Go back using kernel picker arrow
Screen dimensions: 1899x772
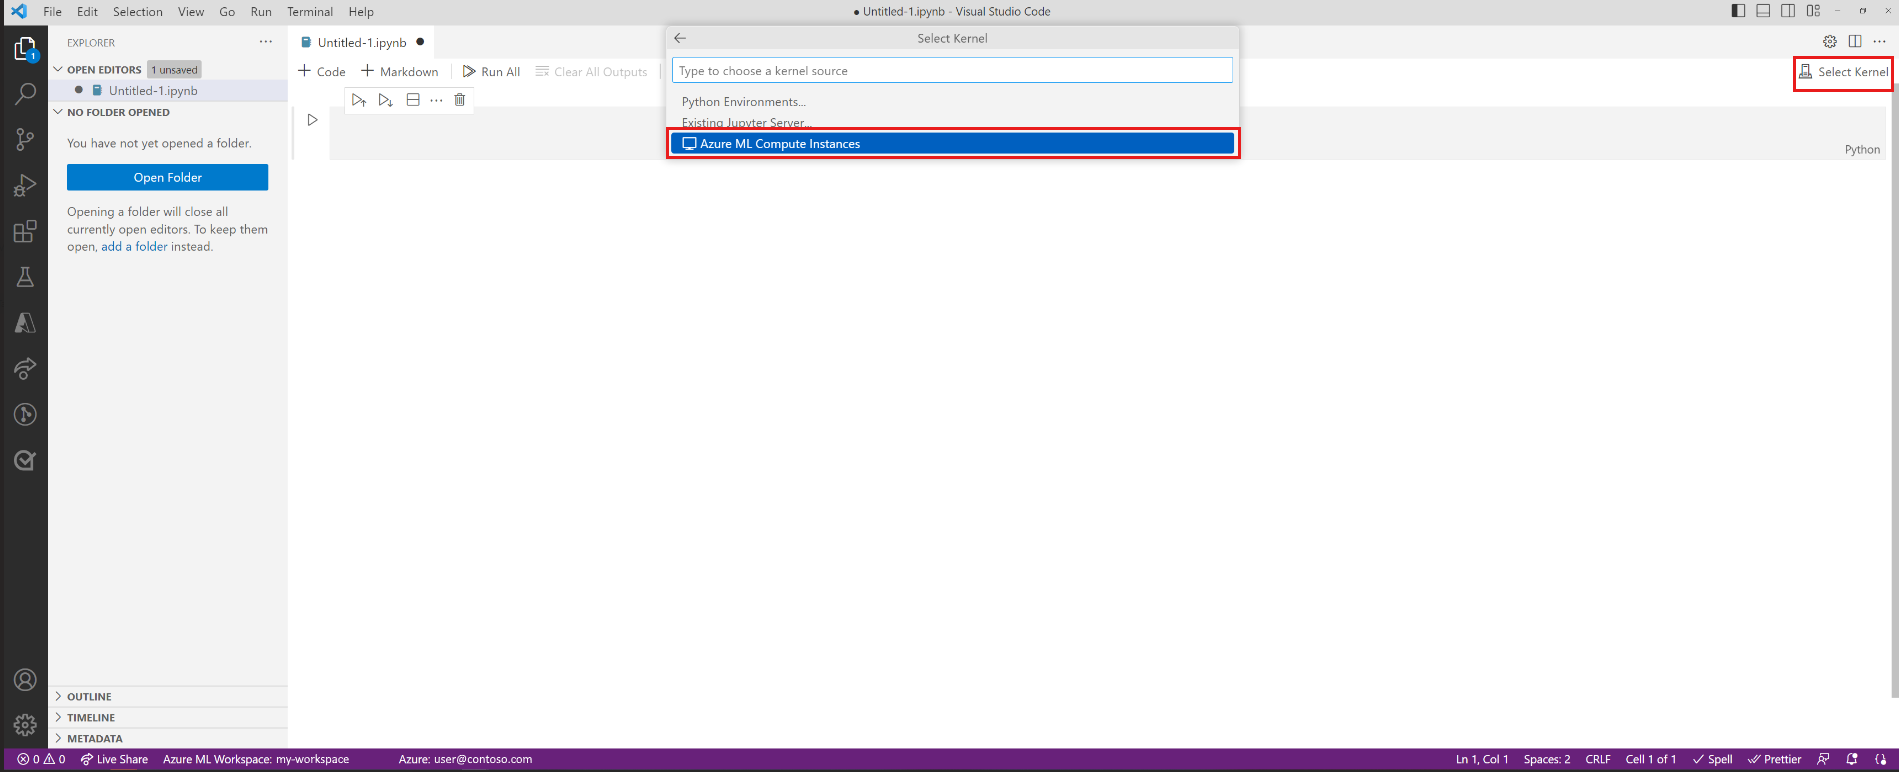coord(680,38)
